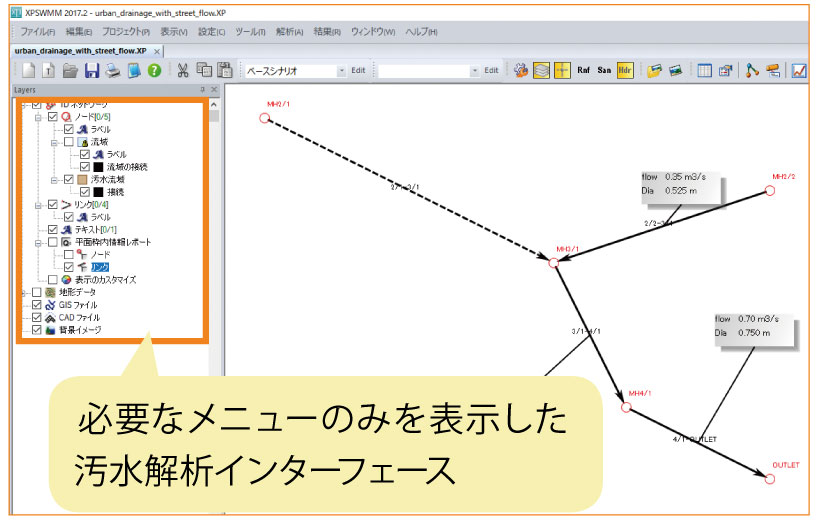Switch to Rnf runoff mode
The height and width of the screenshot is (524, 818).
(583, 70)
